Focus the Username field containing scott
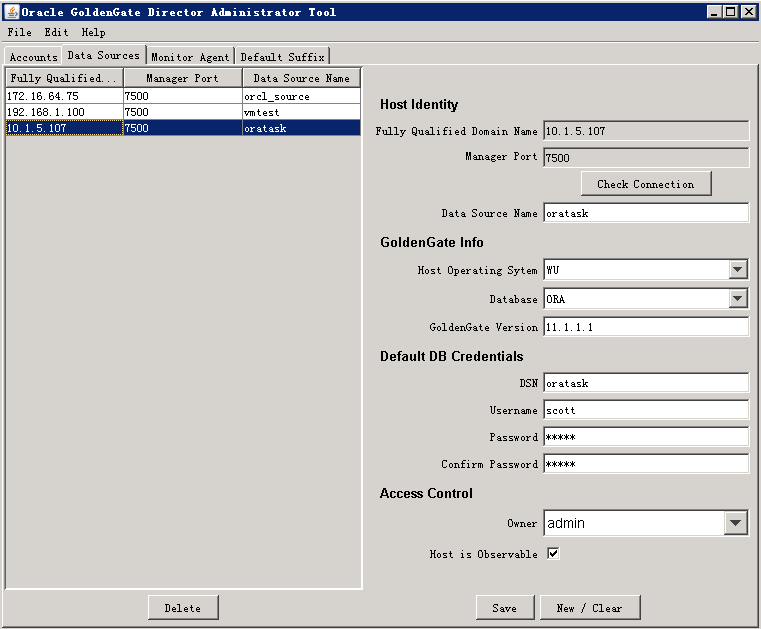 click(x=645, y=410)
